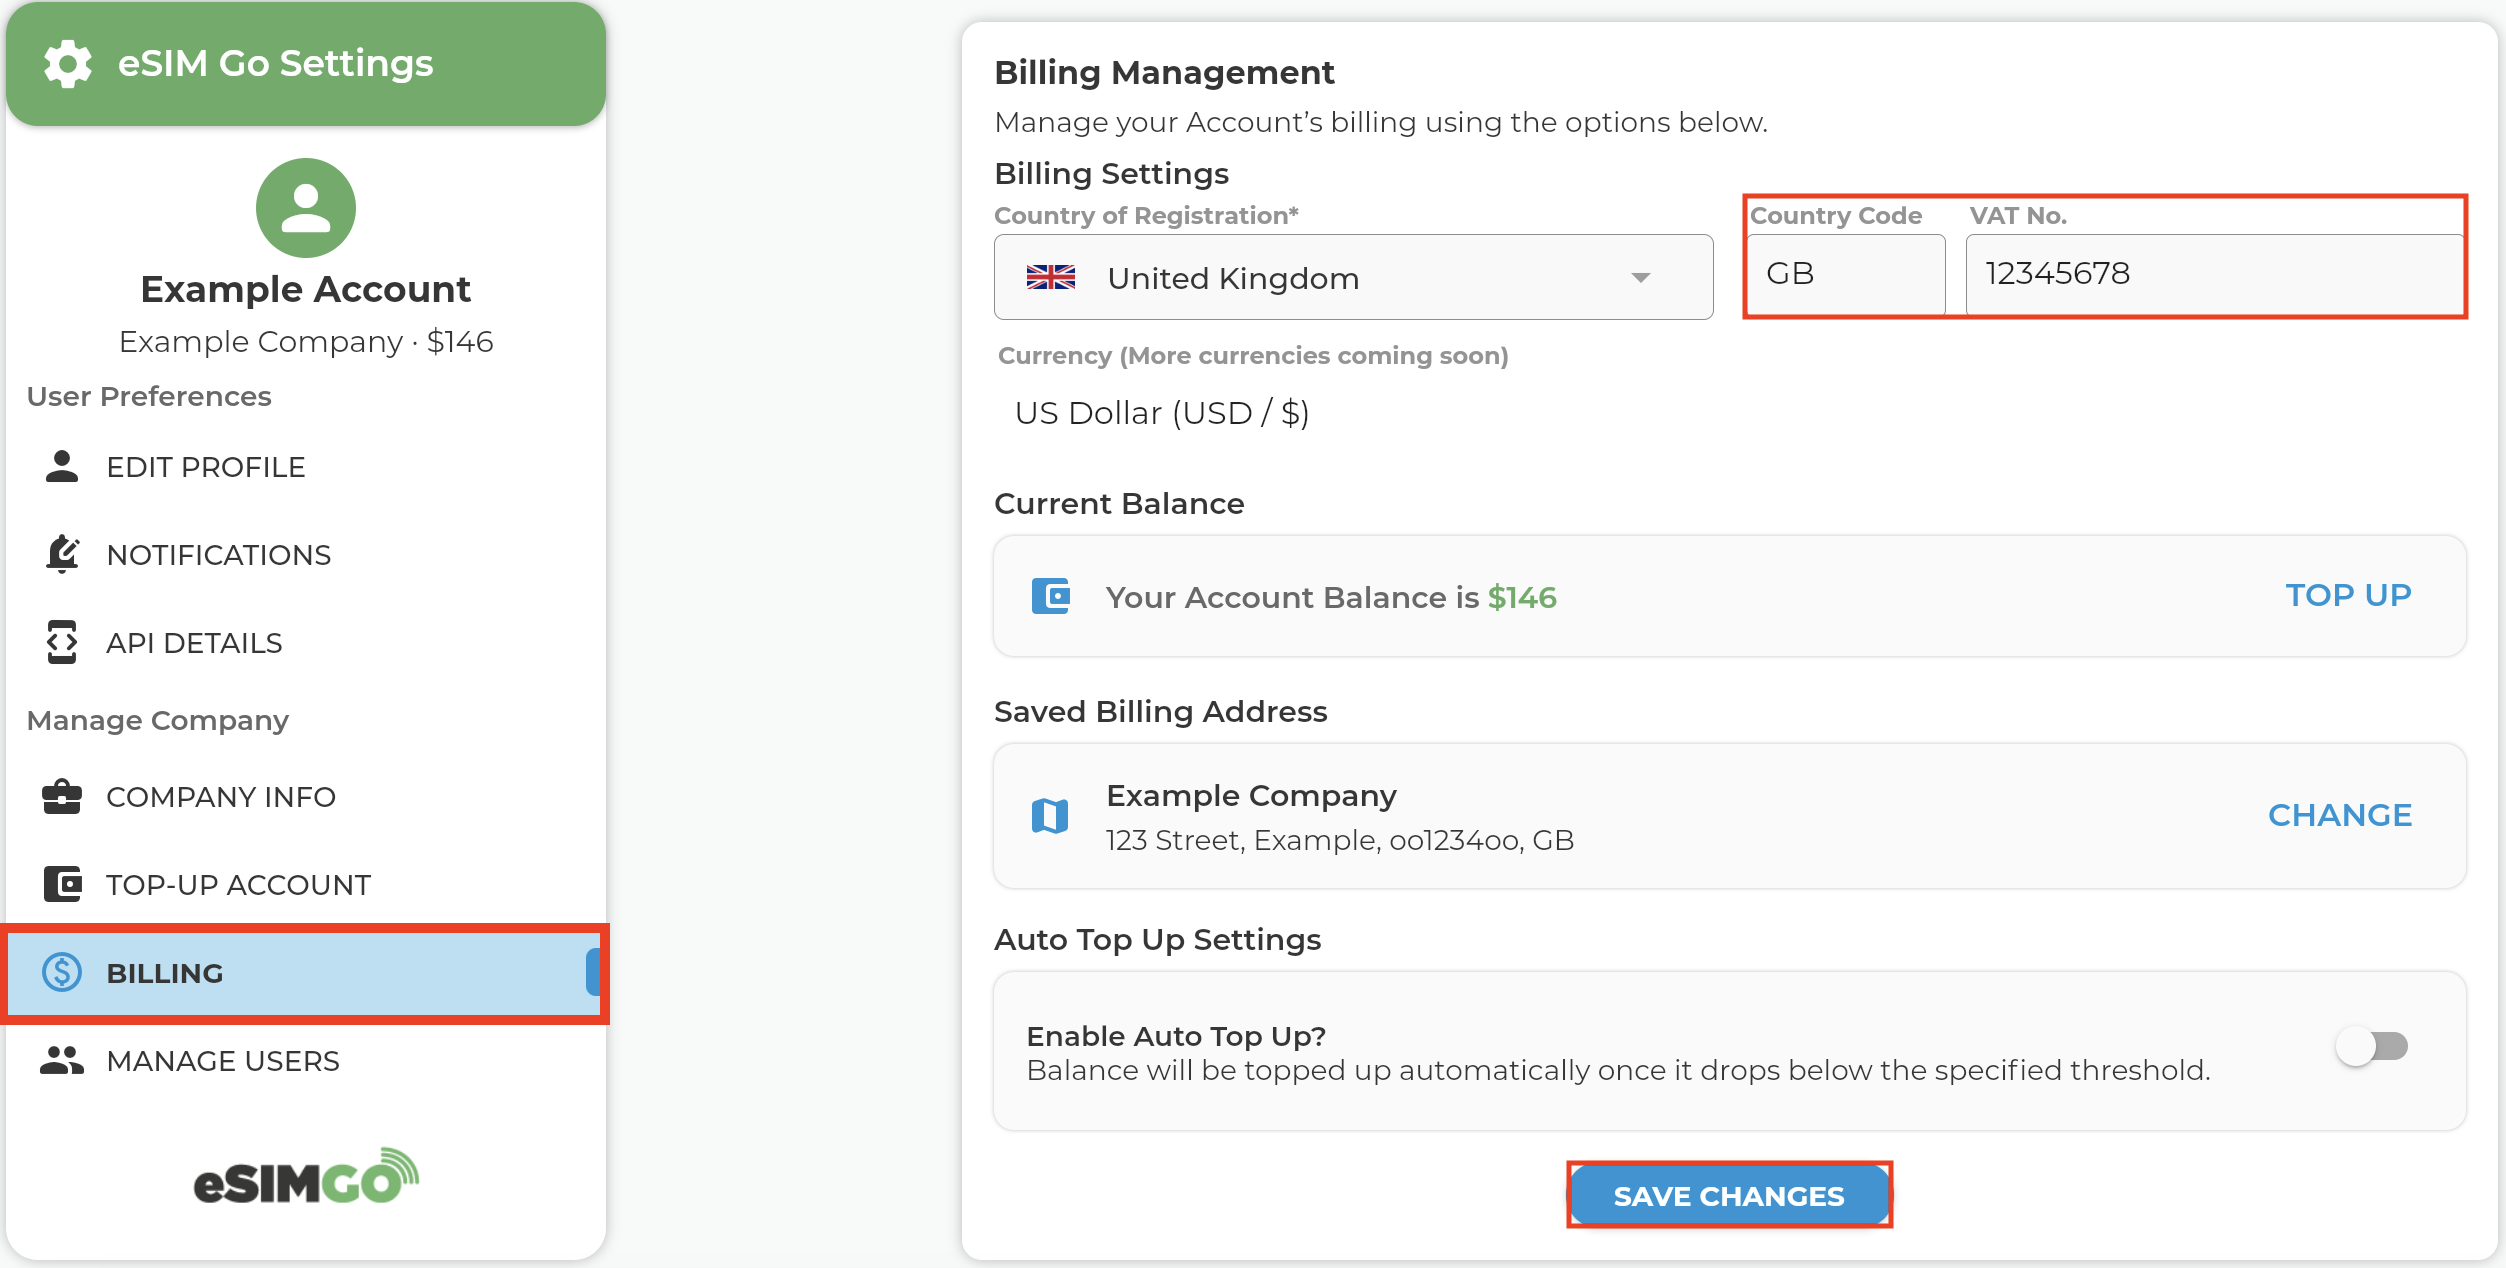The width and height of the screenshot is (2506, 1268).
Task: Click the $146 balance amount
Action: (1522, 597)
